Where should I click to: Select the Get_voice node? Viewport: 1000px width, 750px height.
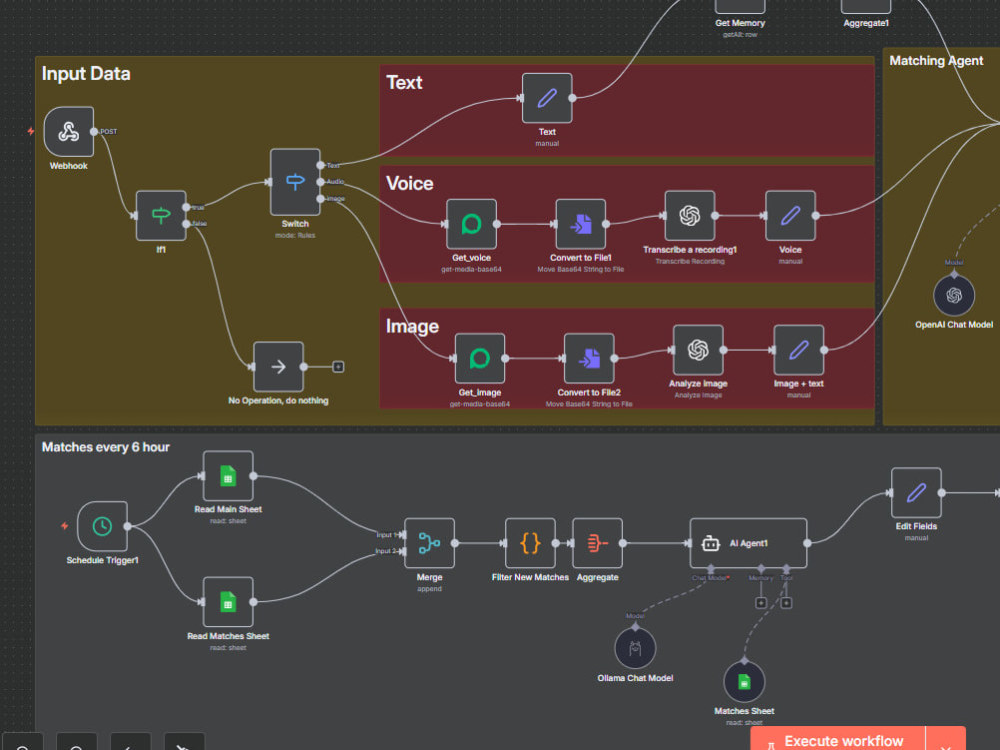(471, 224)
